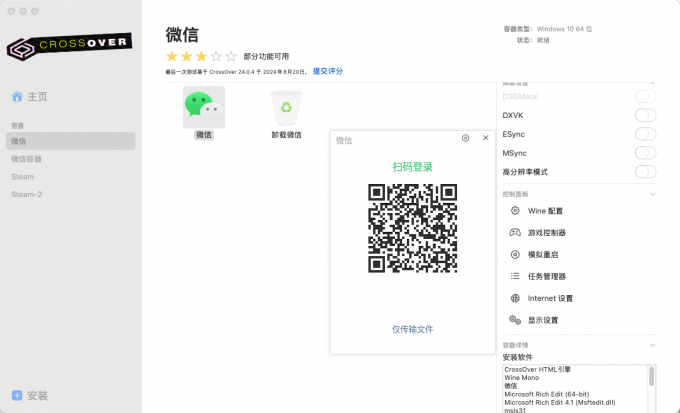Enable the ESync switch
680x413 pixels.
pos(645,134)
